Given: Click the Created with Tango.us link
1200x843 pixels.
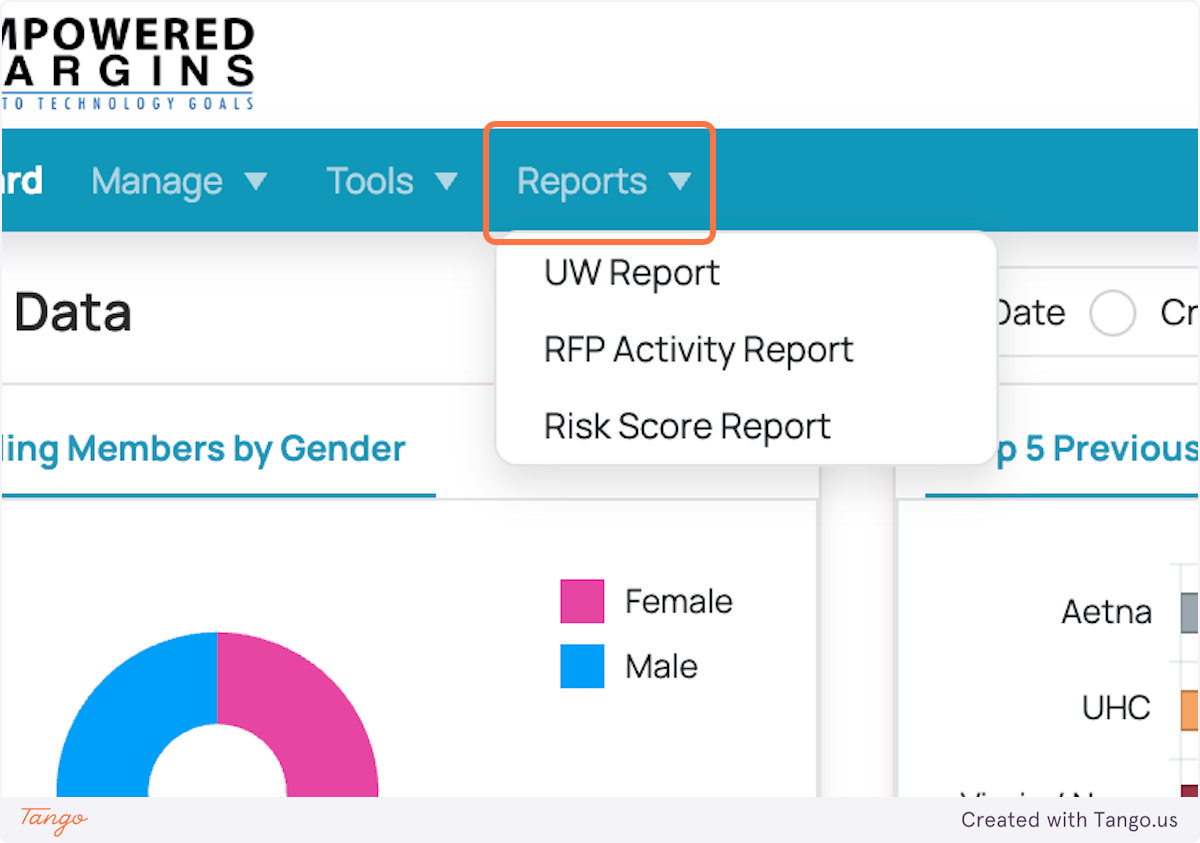Looking at the screenshot, I should [x=1069, y=820].
